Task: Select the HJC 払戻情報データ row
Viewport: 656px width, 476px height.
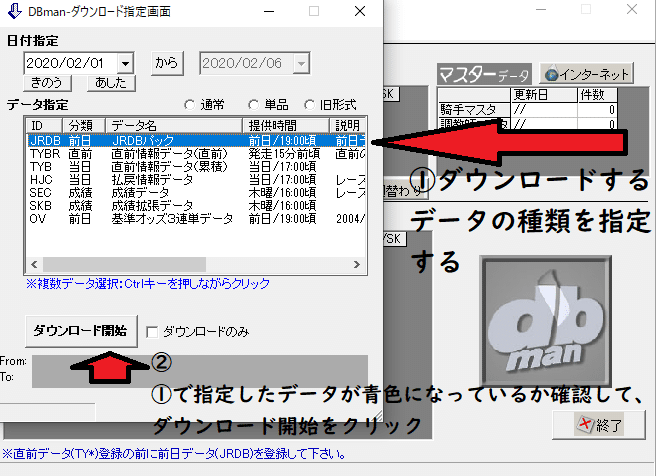Action: pos(196,179)
